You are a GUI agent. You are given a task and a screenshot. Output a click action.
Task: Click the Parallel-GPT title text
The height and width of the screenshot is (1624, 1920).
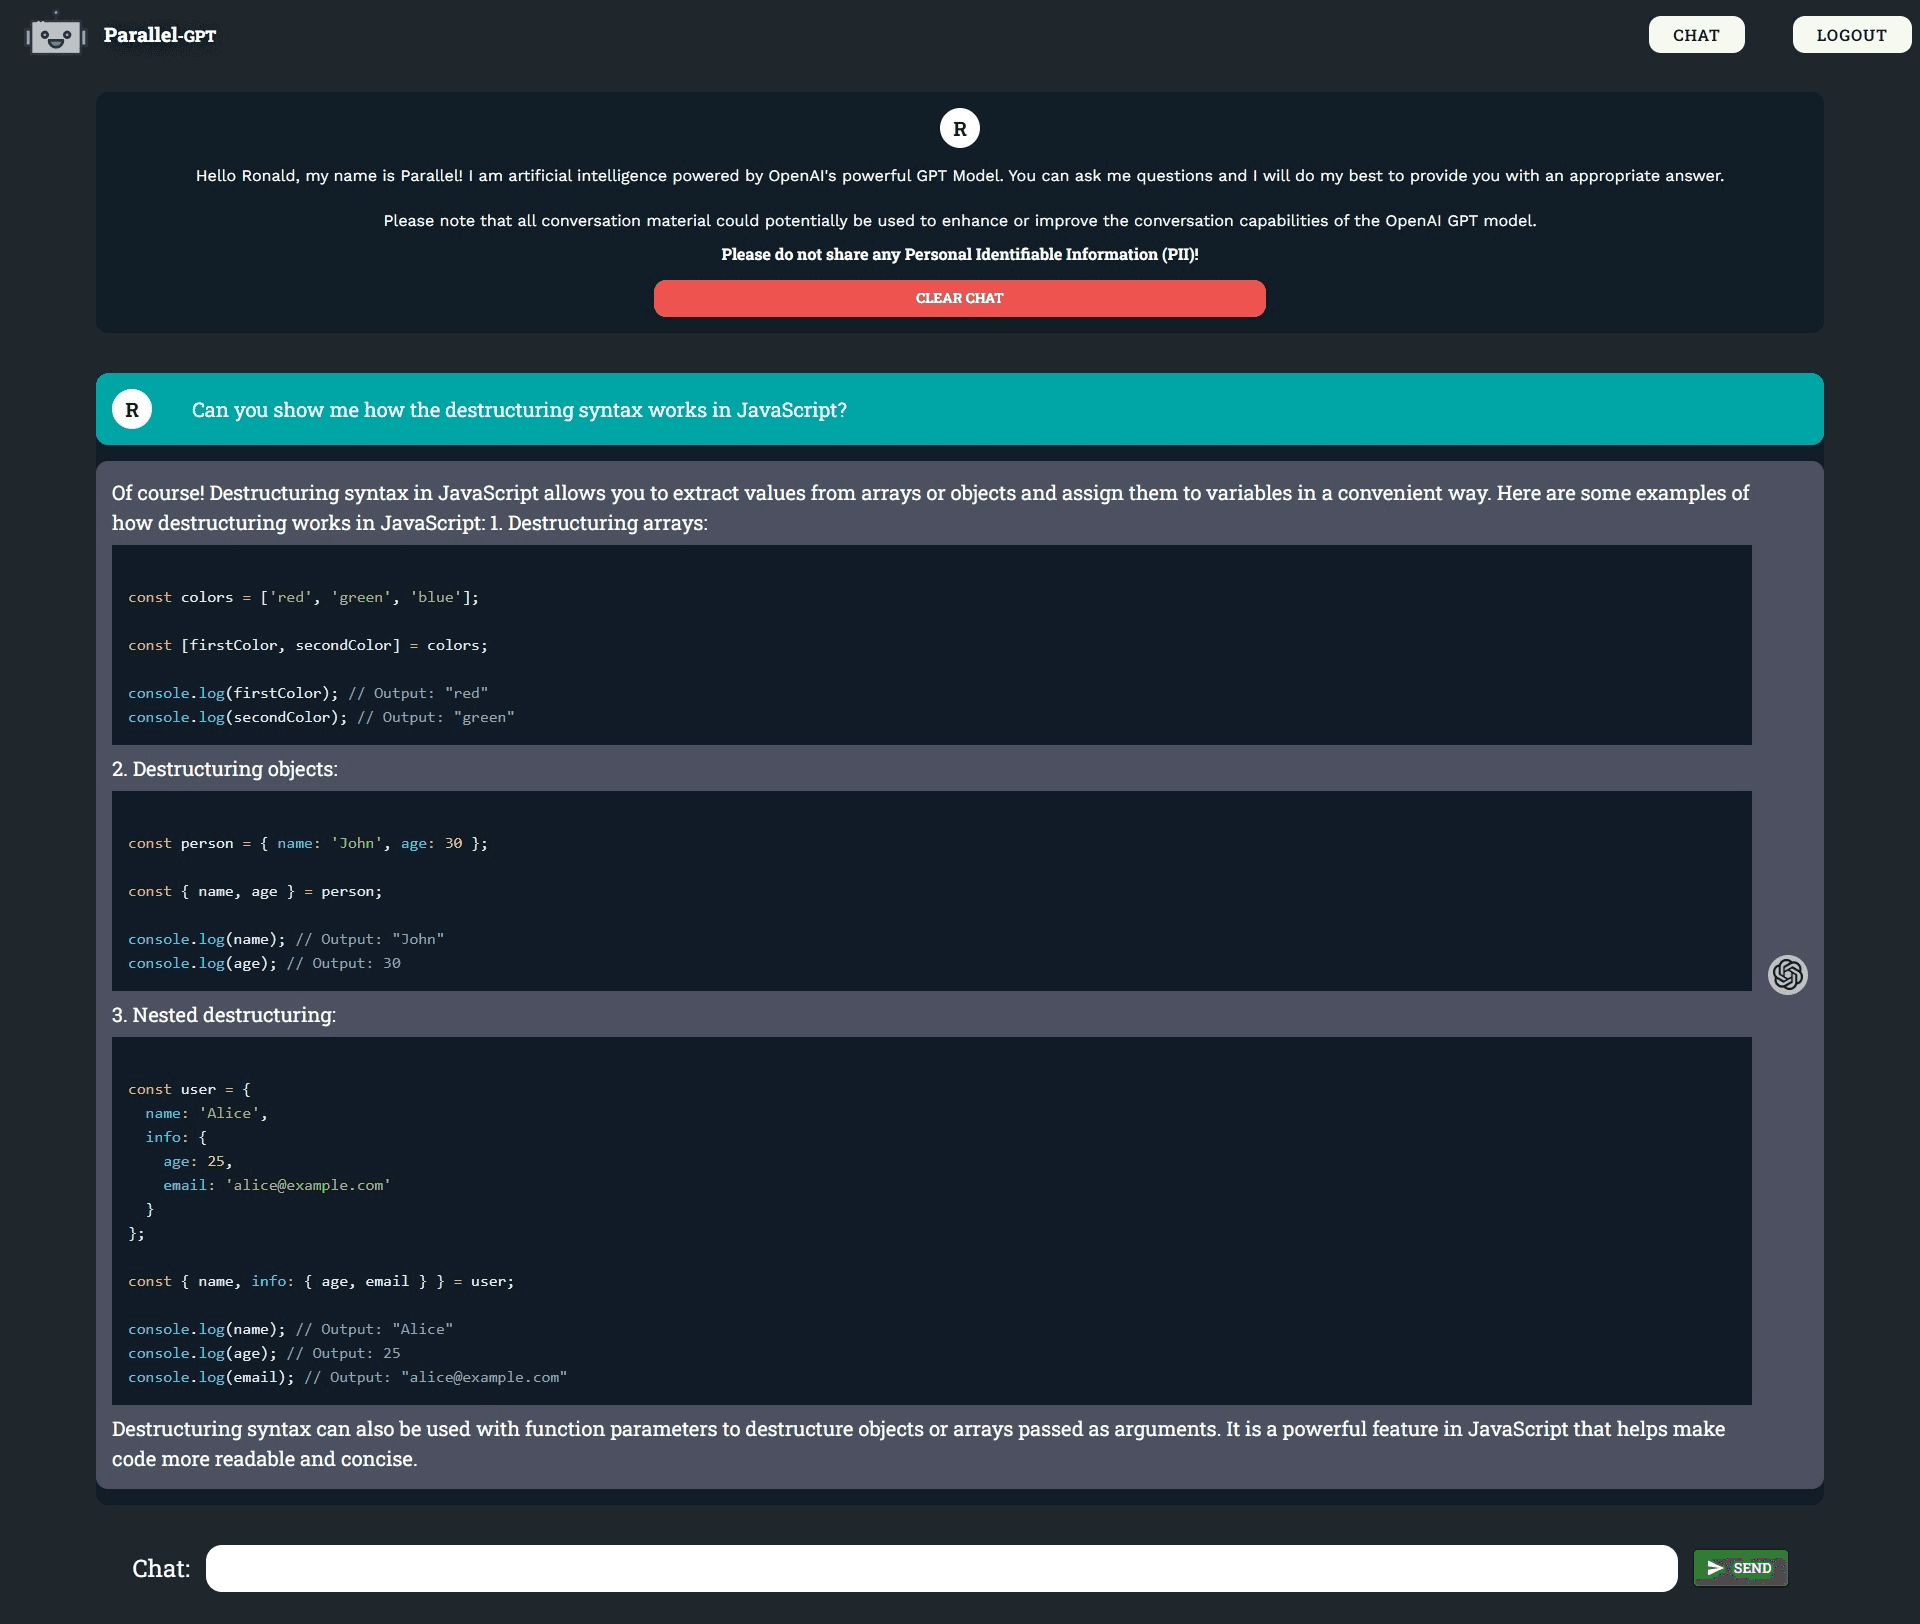160,36
